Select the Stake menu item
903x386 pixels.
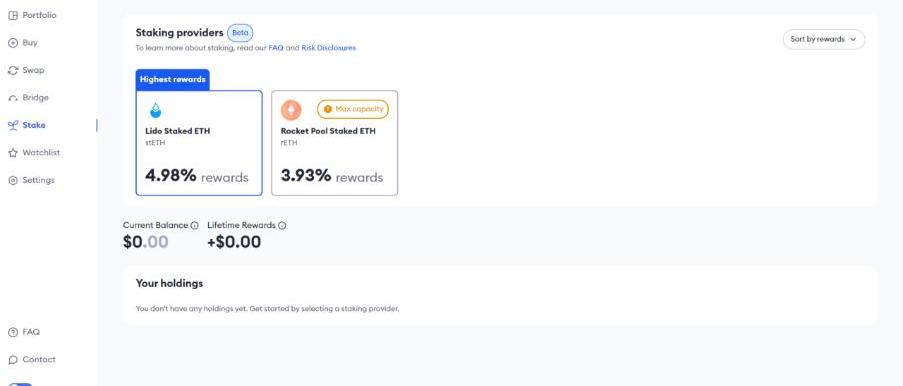33,125
